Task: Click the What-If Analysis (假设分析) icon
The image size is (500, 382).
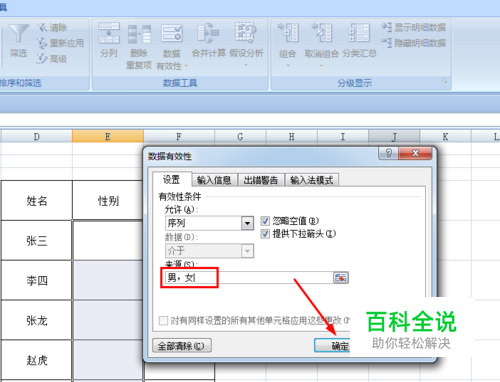Action: click(x=246, y=32)
